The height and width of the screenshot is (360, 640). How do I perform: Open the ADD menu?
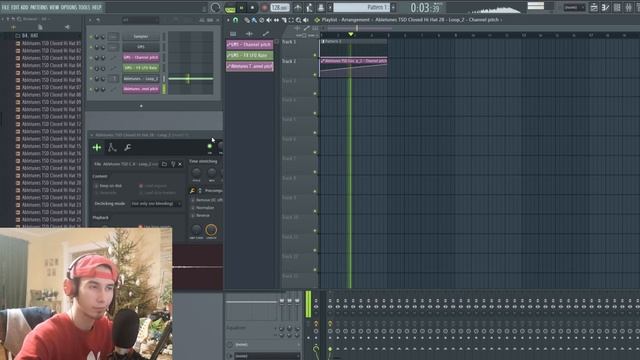pos(24,7)
